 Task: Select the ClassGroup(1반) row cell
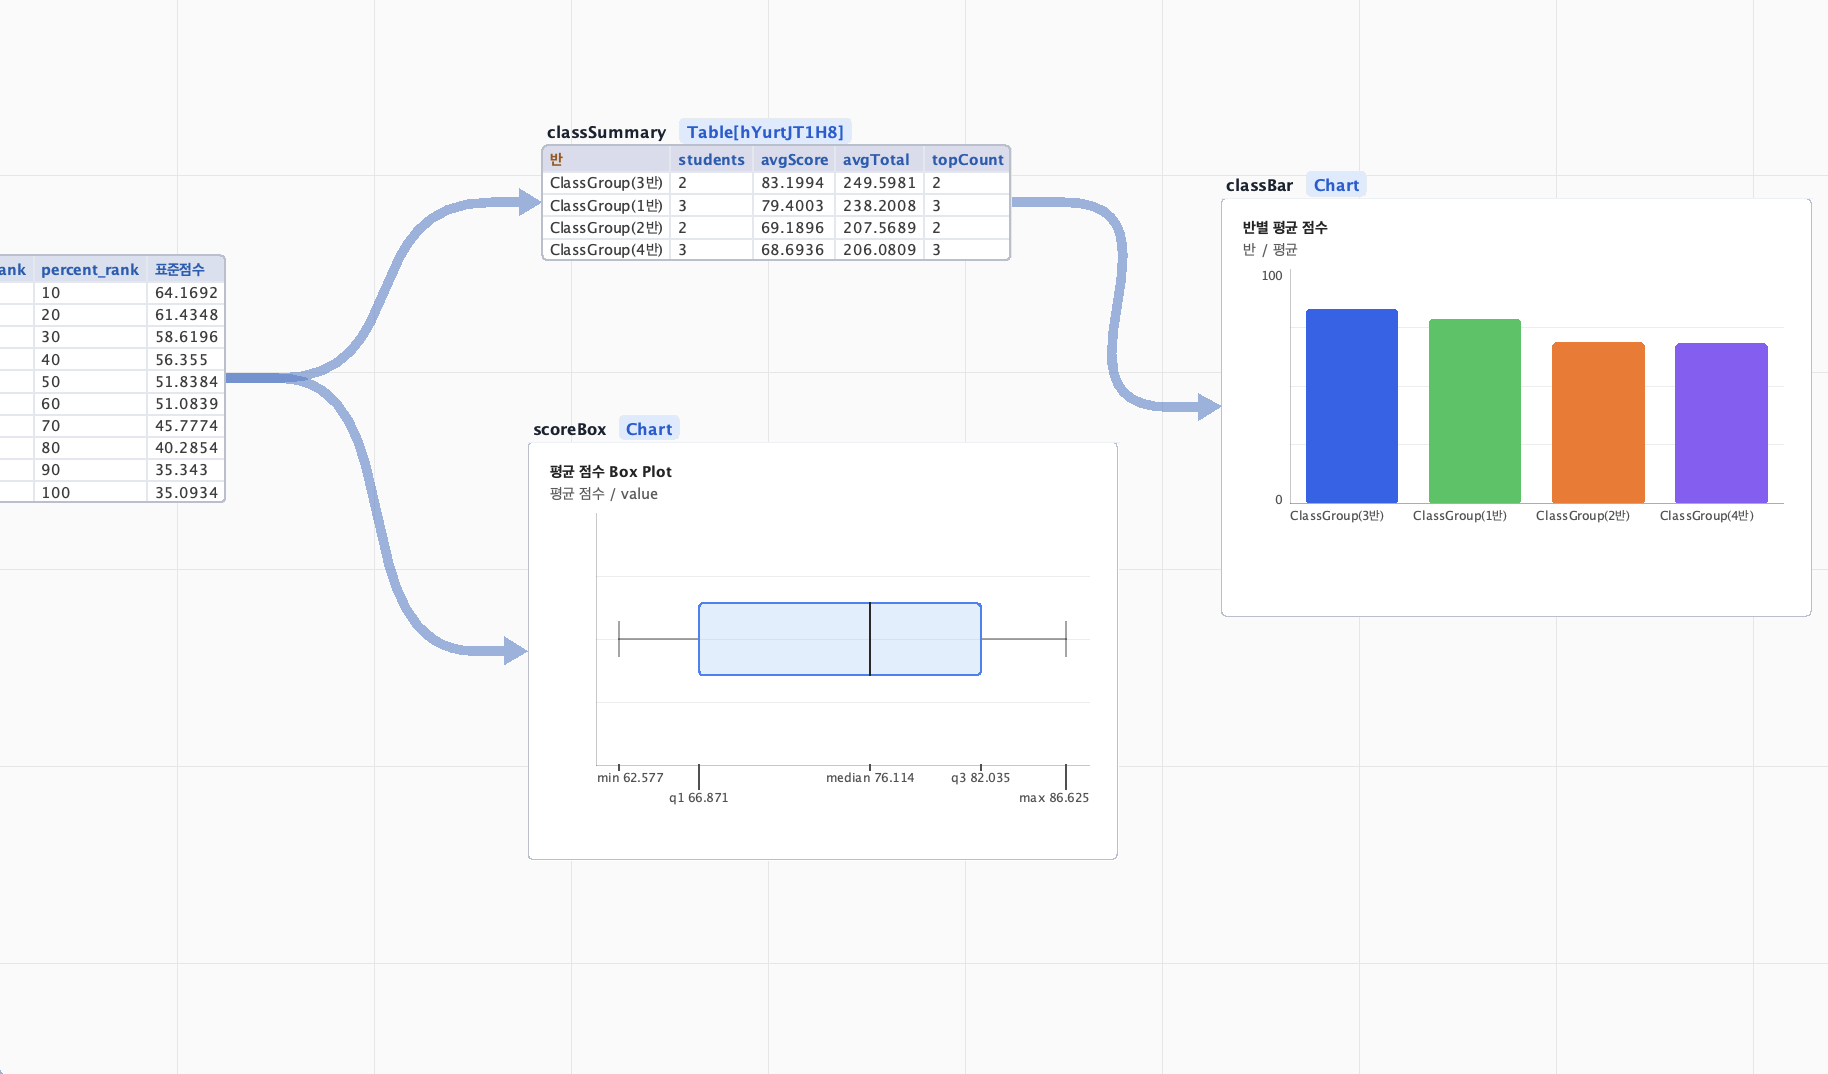[606, 206]
